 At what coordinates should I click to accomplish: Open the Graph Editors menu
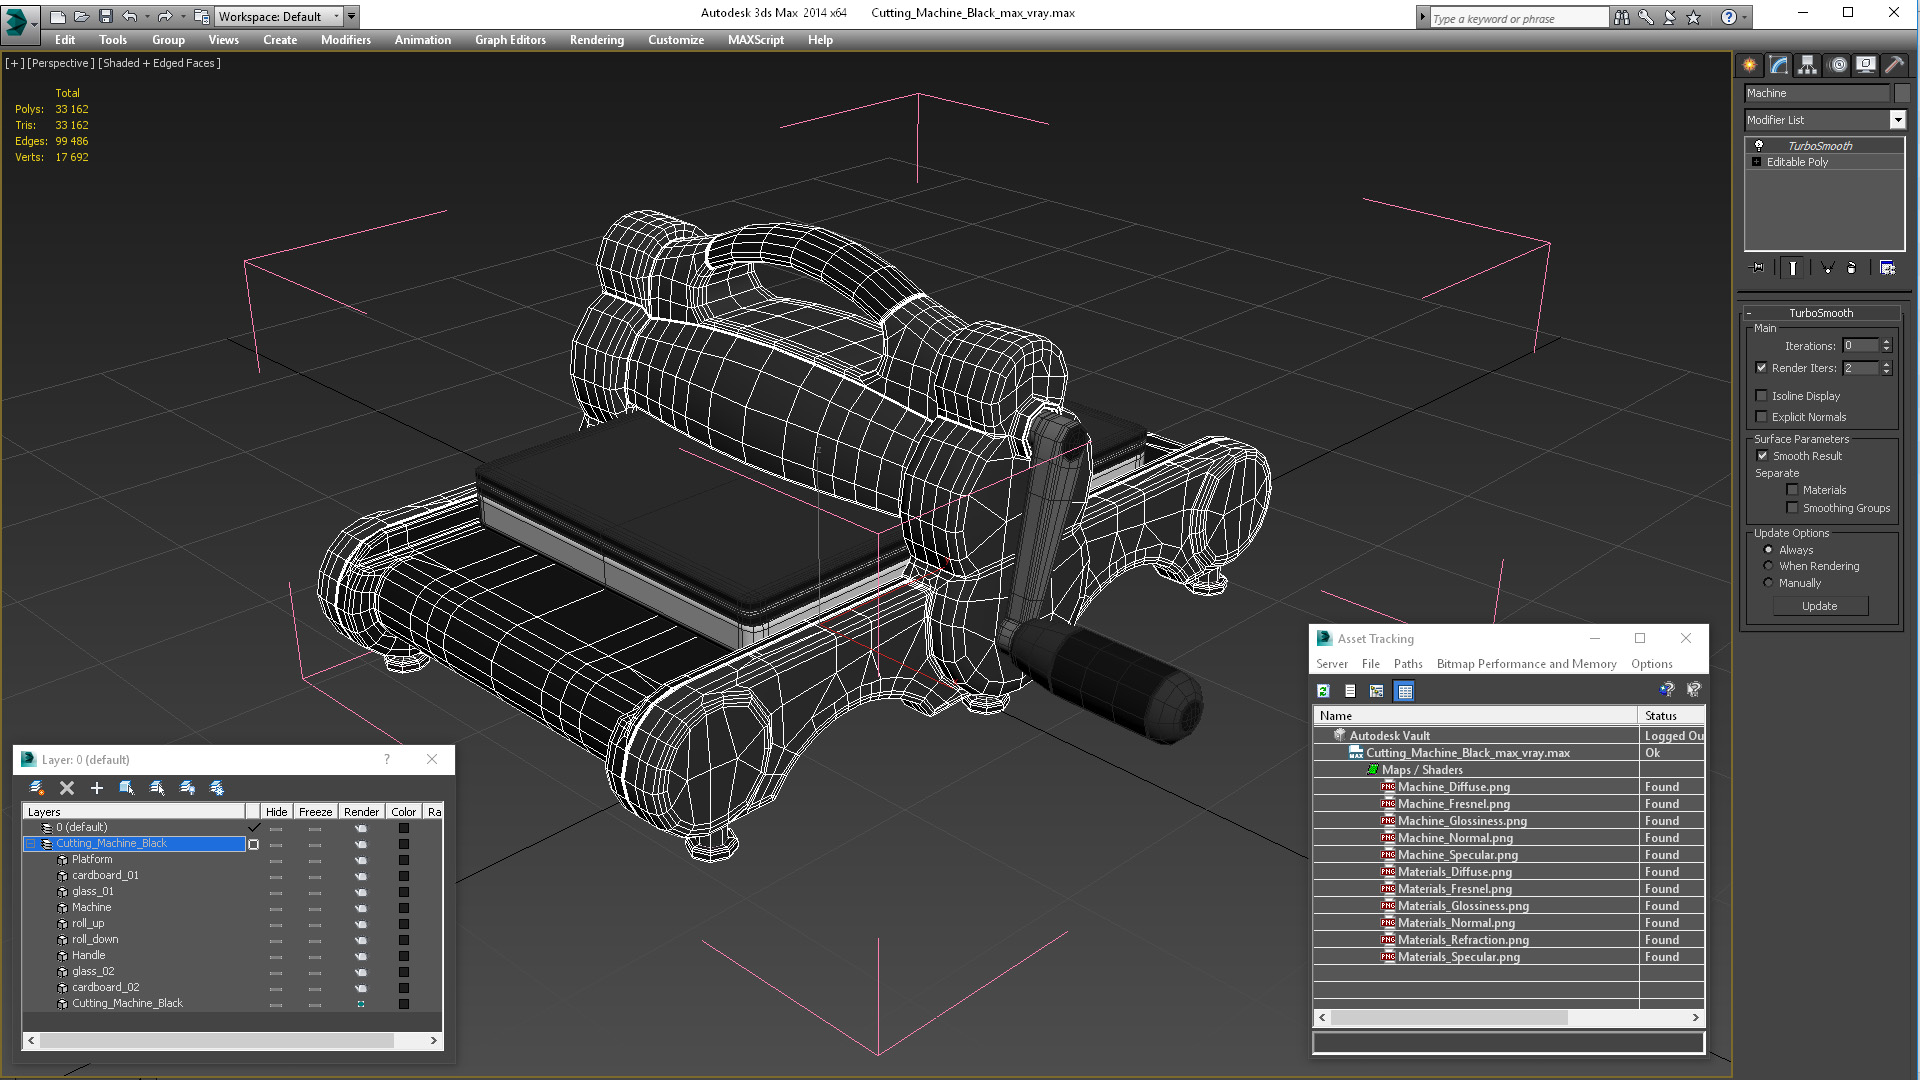tap(510, 40)
